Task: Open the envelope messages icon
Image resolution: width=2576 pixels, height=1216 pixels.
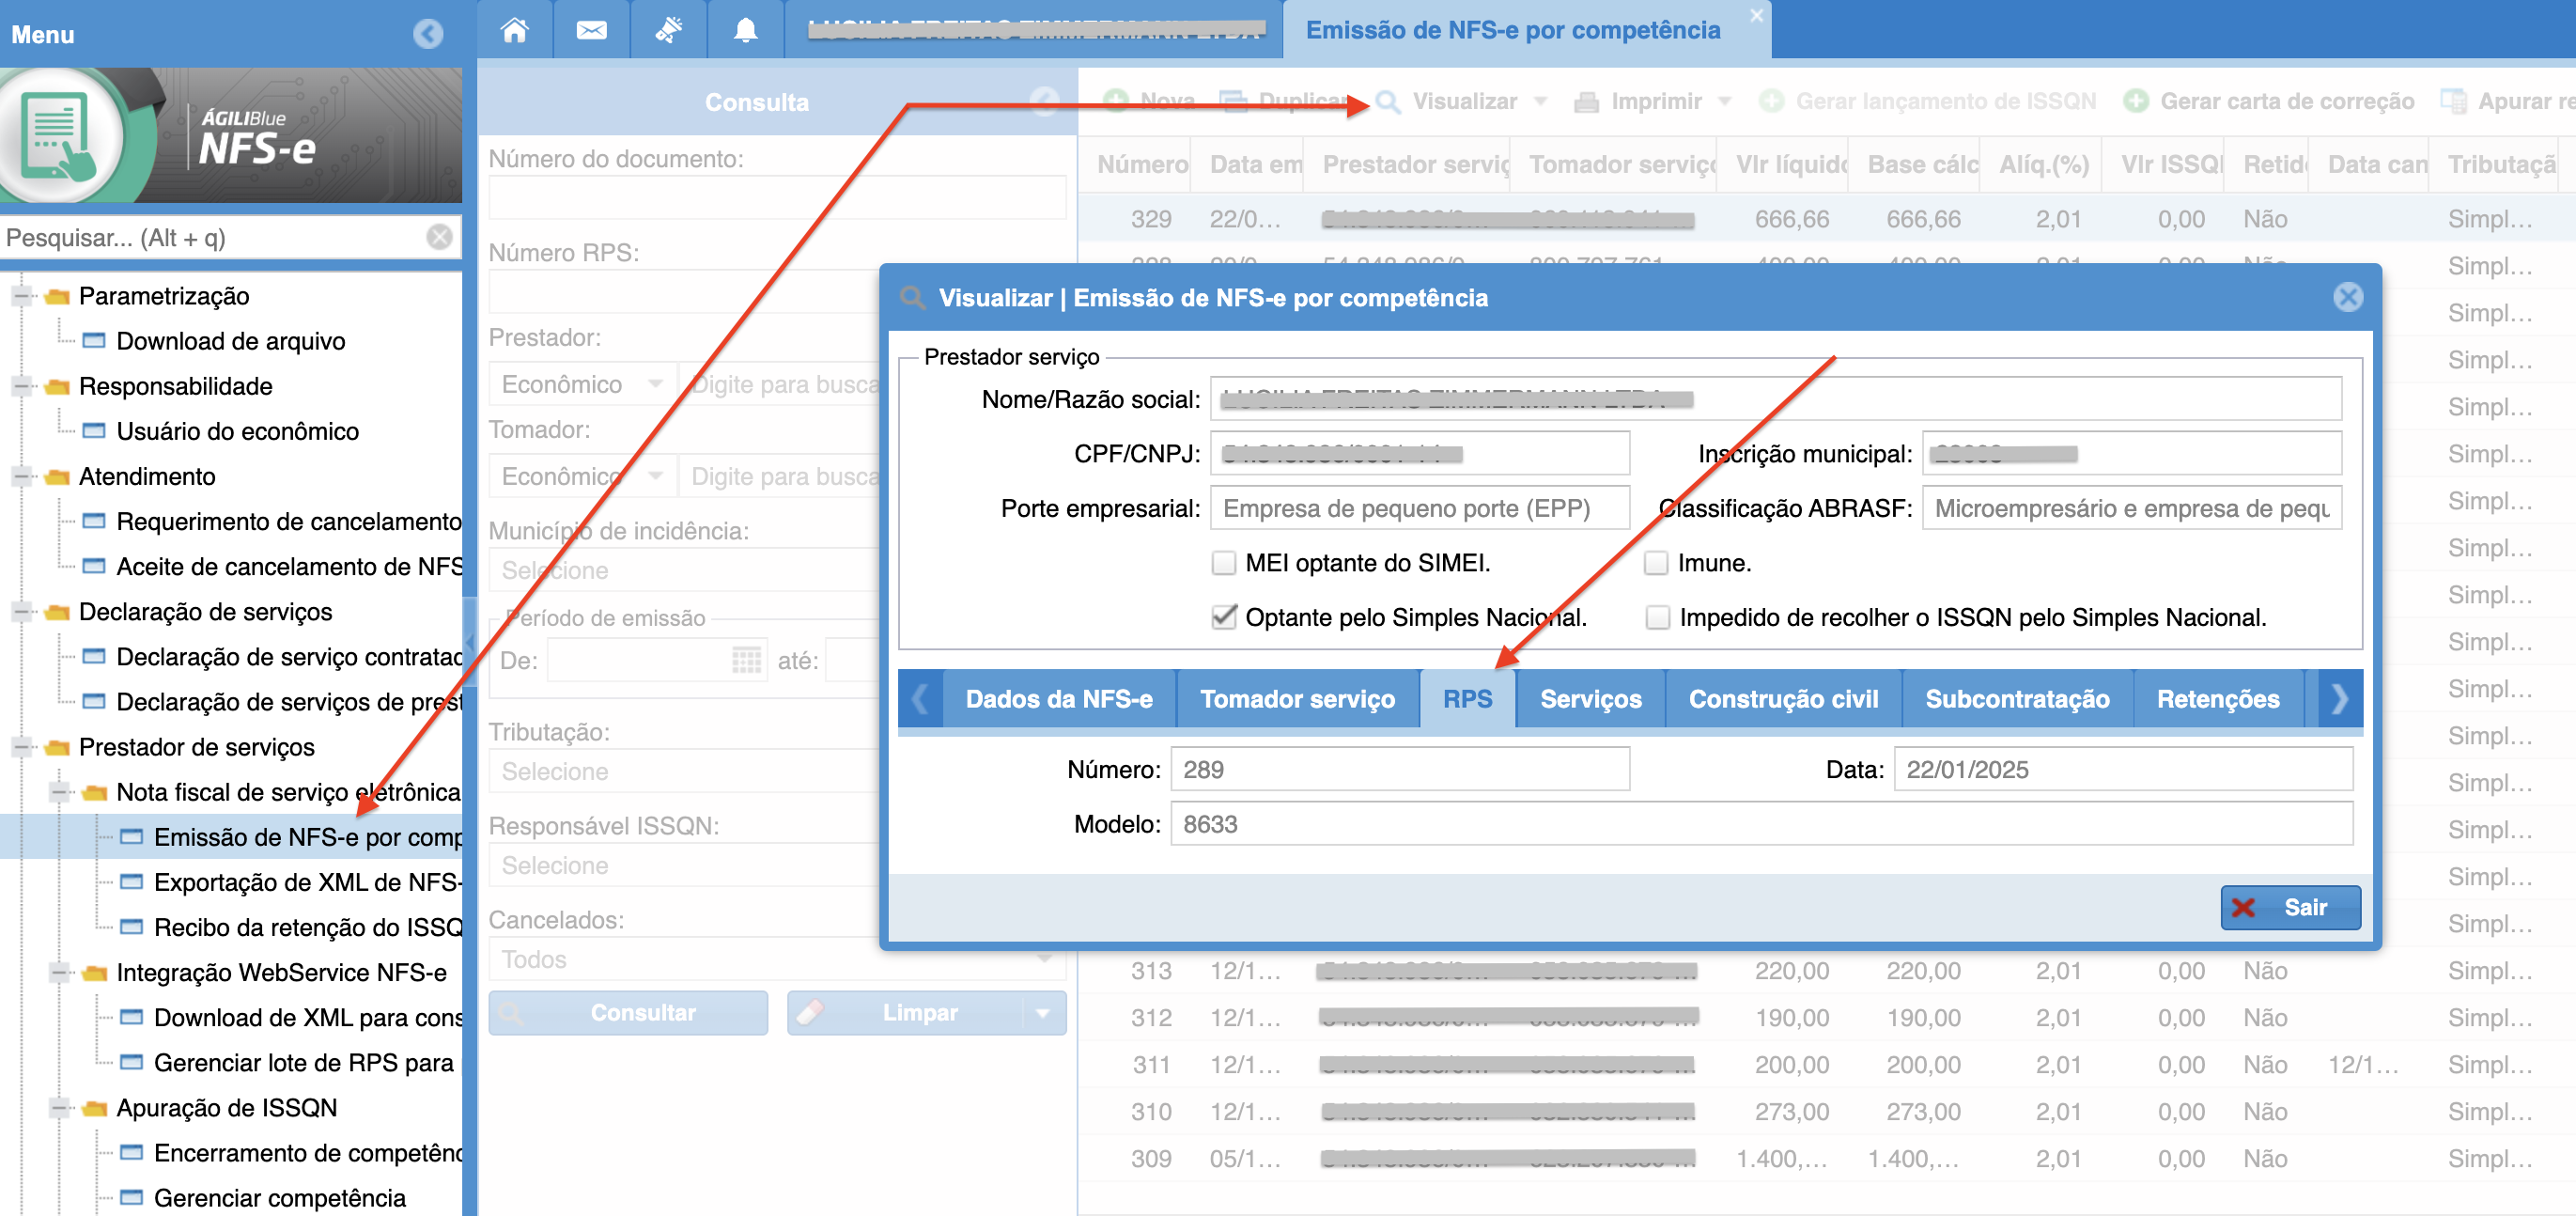Action: pos(591,30)
